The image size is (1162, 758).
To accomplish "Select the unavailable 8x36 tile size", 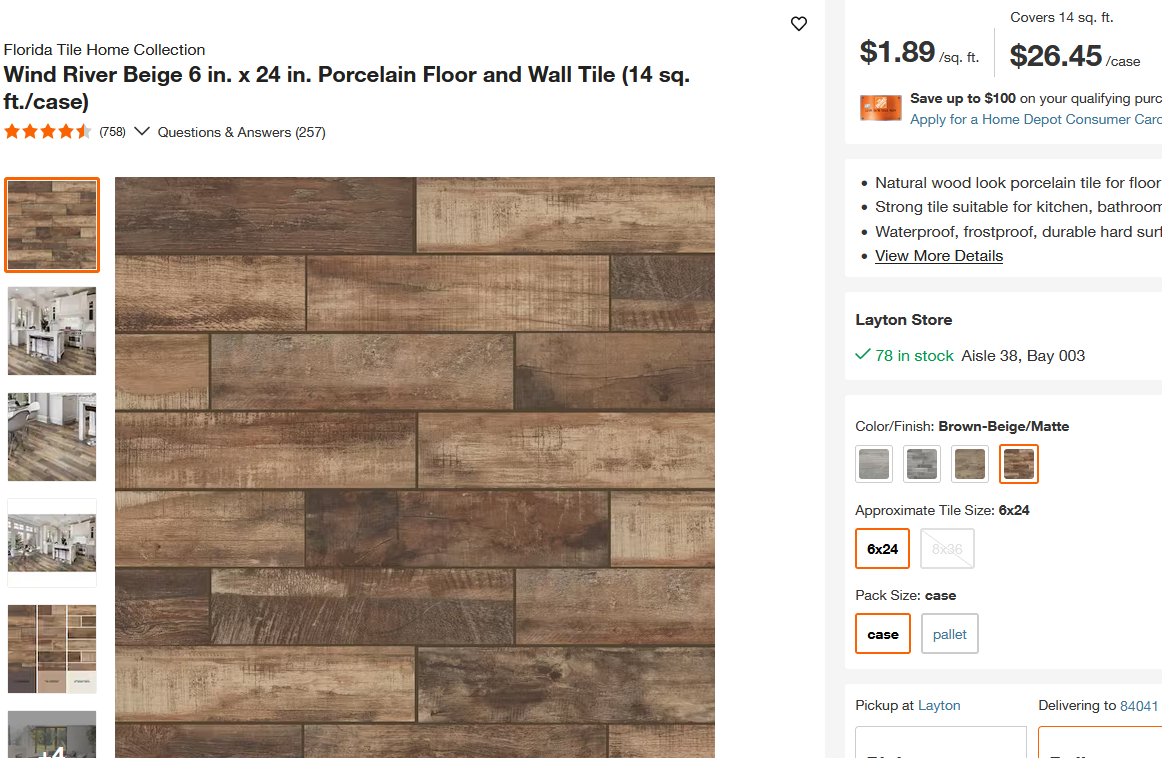I will [x=947, y=549].
